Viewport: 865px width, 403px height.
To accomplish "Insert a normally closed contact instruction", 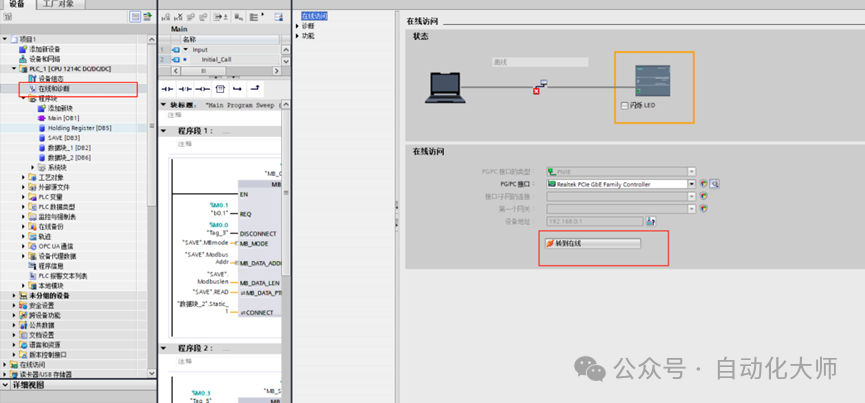I will click(x=185, y=89).
